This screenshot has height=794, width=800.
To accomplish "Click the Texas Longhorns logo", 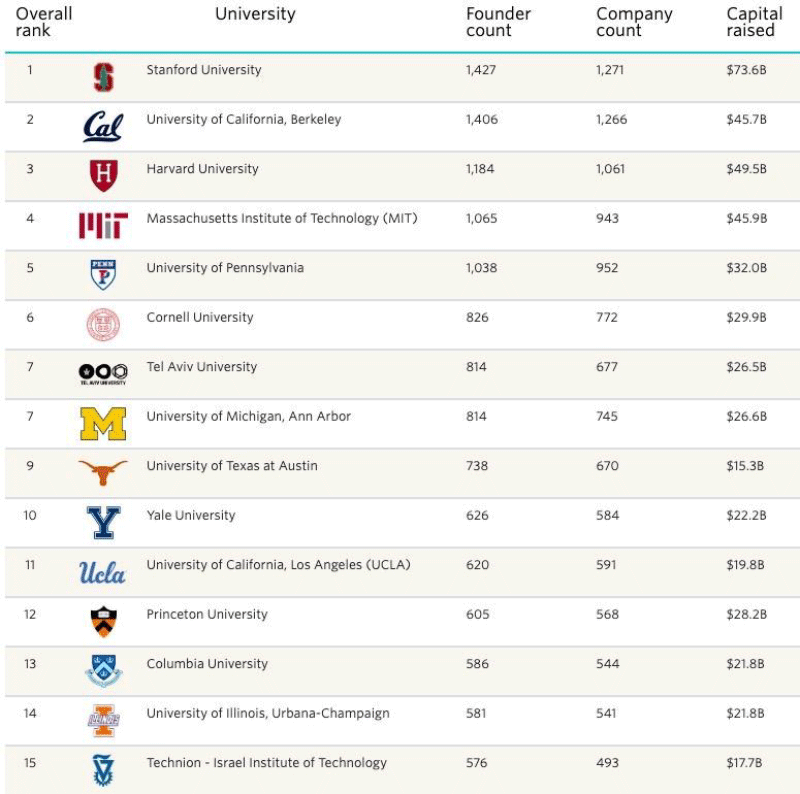I will point(103,472).
